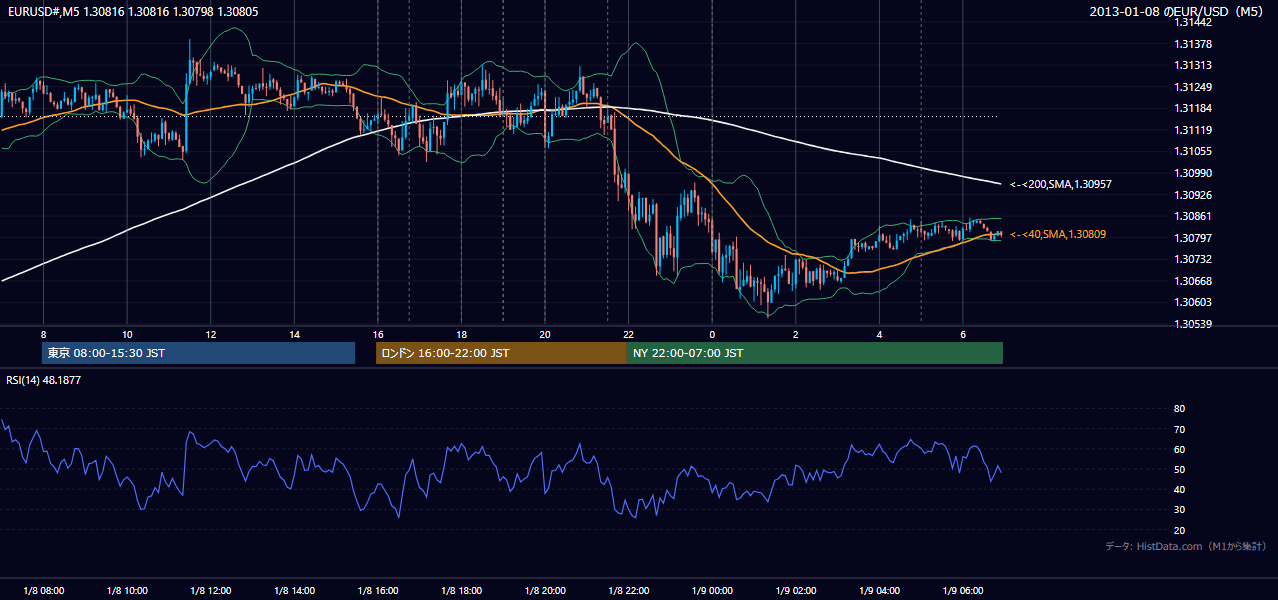The height and width of the screenshot is (600, 1278).
Task: Click hour tick 18 under price chart
Action: point(461,334)
